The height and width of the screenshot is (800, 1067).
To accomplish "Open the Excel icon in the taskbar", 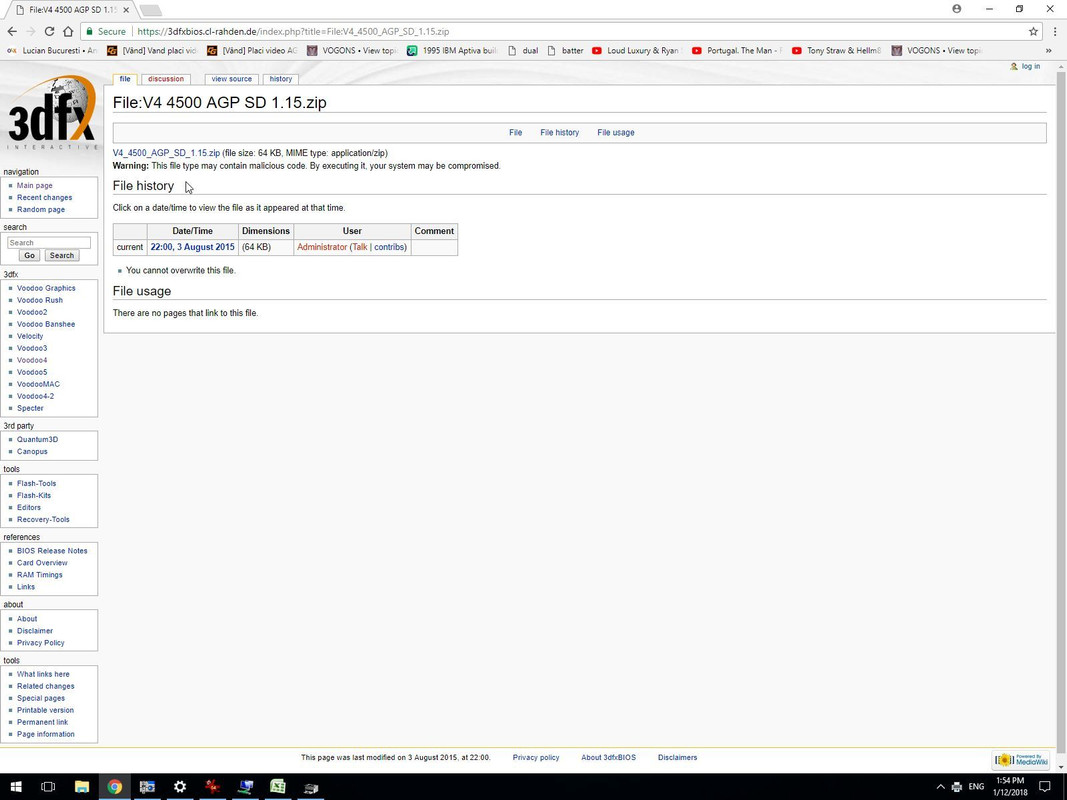I will pos(278,786).
